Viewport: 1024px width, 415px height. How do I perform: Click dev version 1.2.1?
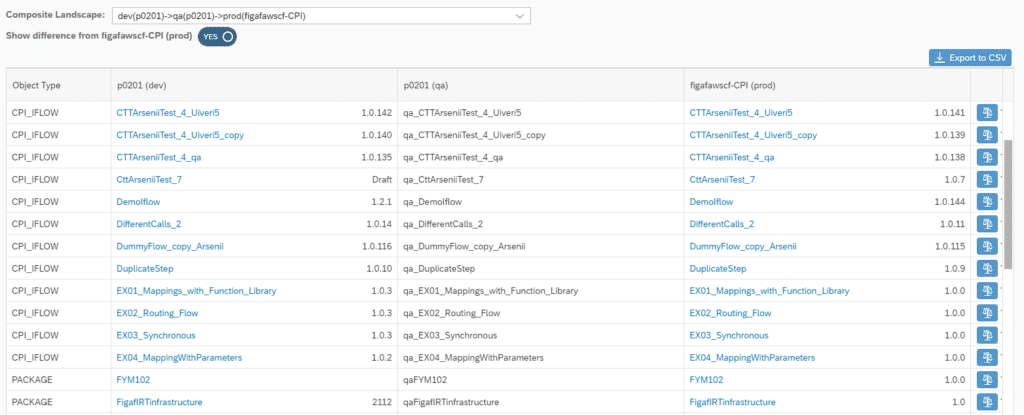(x=381, y=202)
